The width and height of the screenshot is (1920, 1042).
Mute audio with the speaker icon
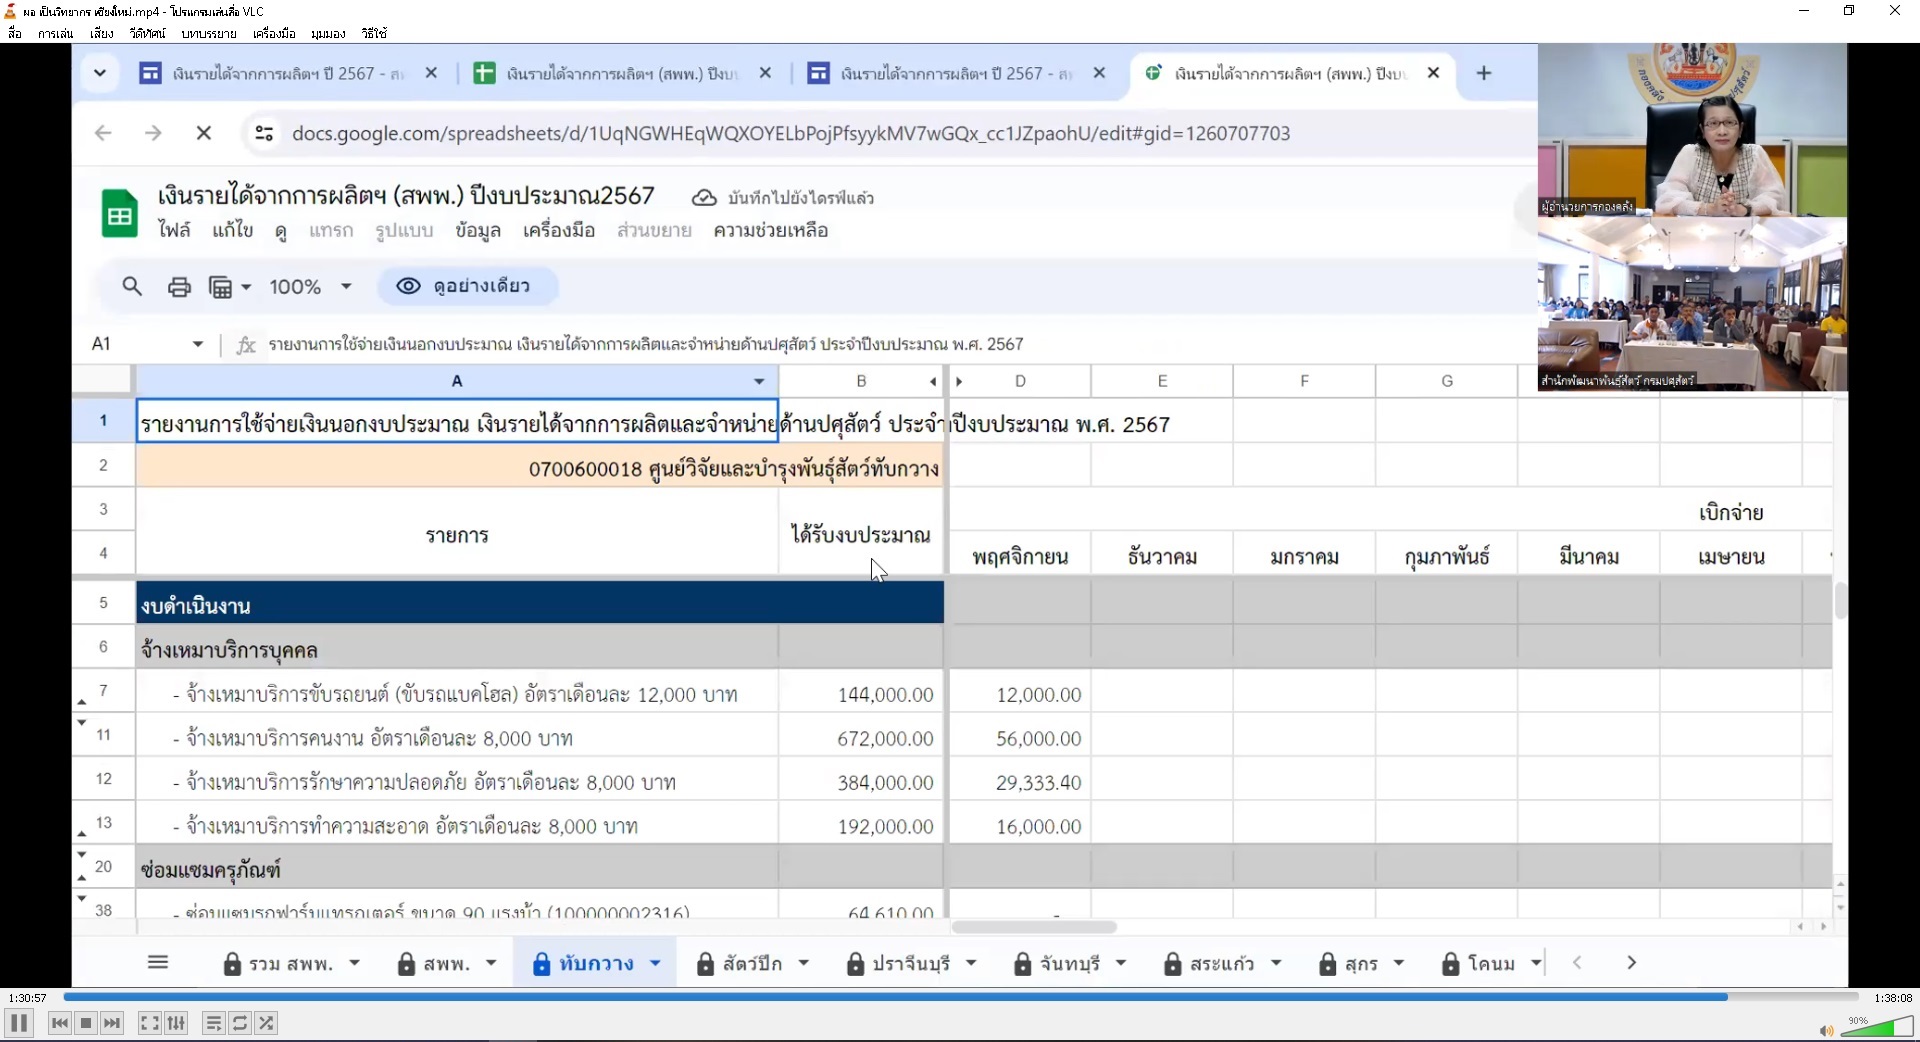point(1826,1030)
